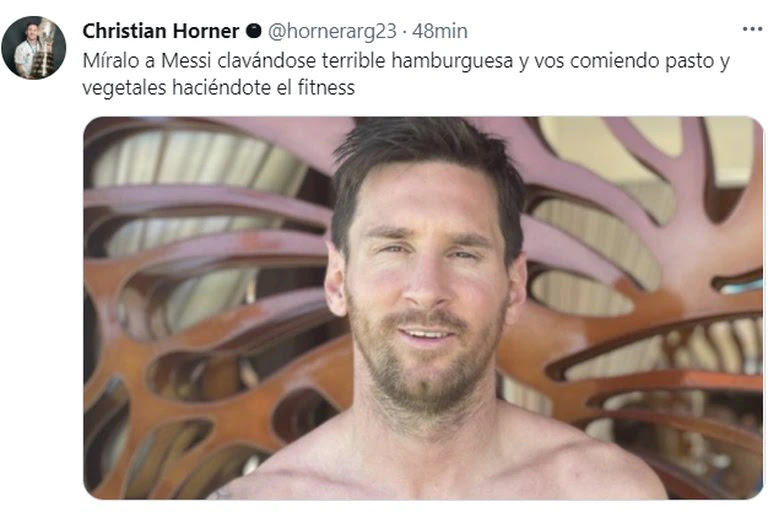This screenshot has width=768, height=512.
Task: Open Christian Horner's profile via display name
Action: tap(161, 31)
